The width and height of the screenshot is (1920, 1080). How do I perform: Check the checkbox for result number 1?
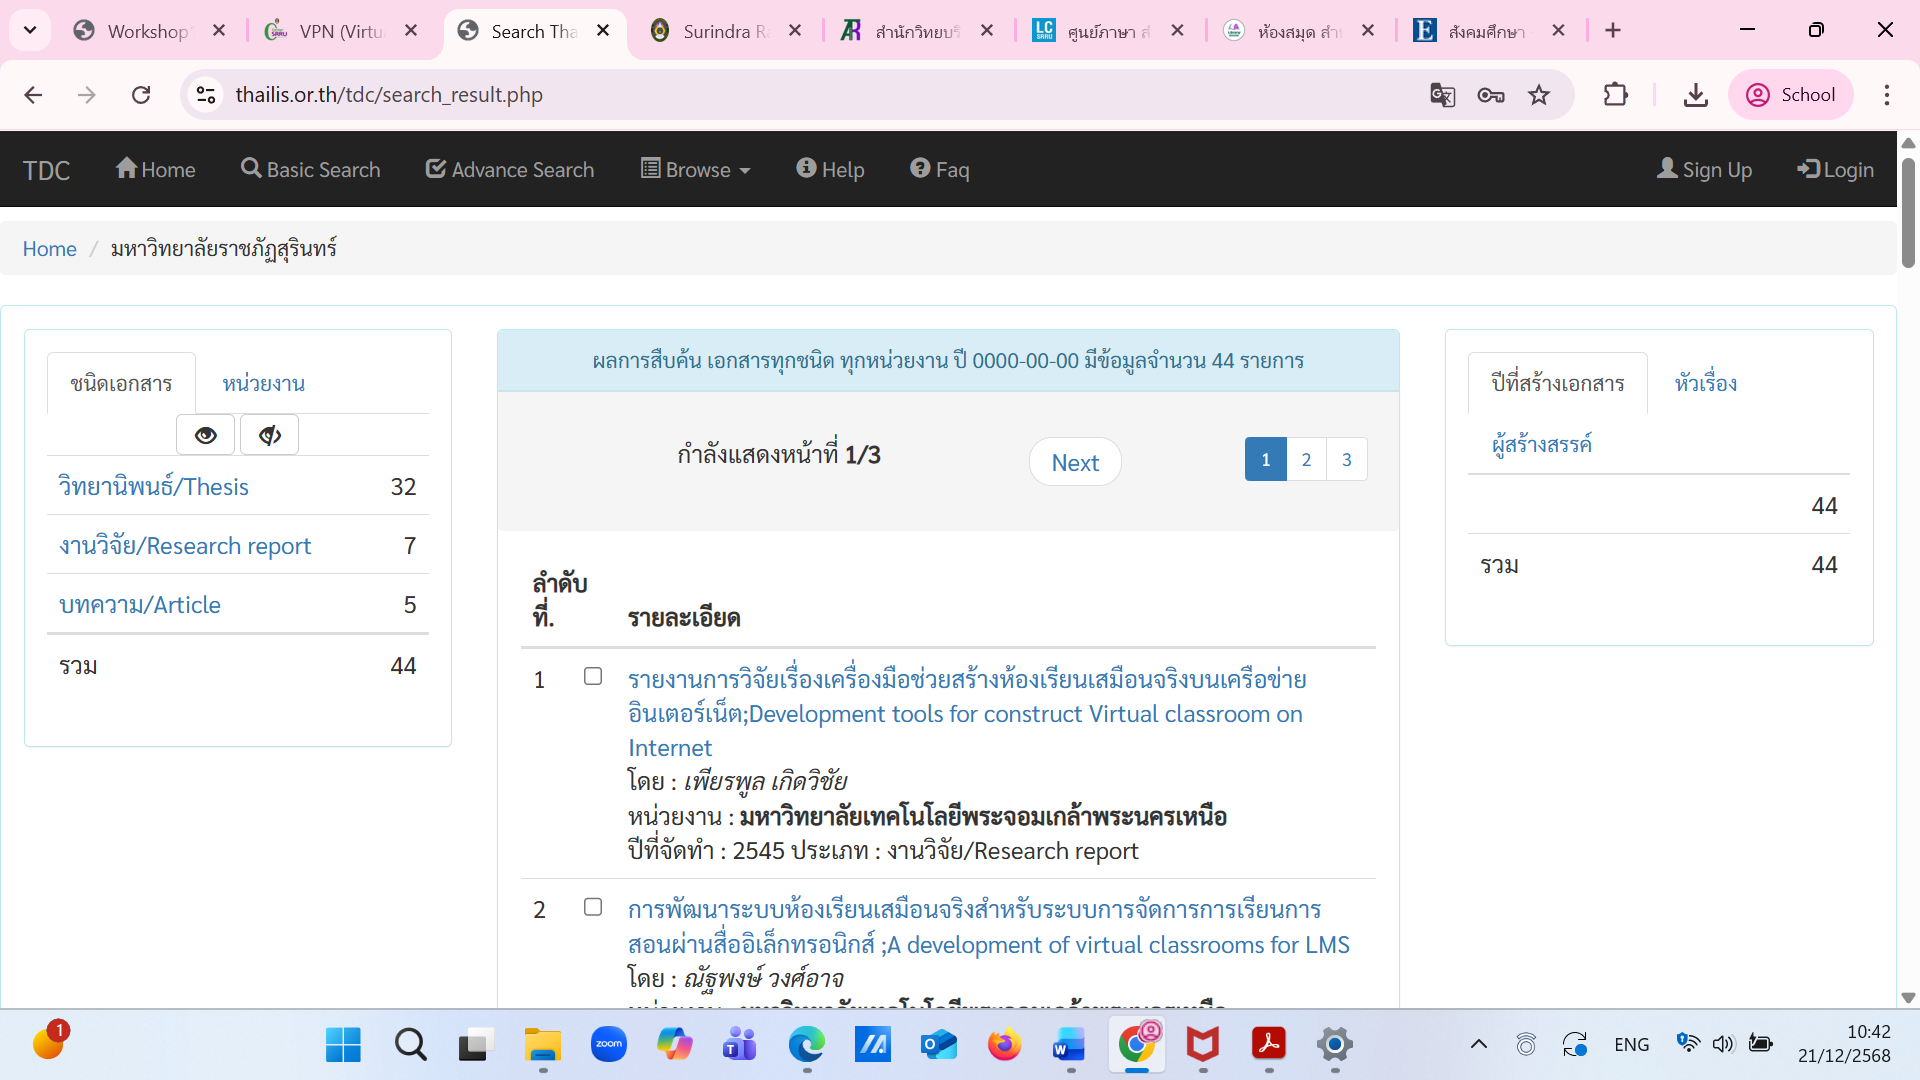click(593, 677)
